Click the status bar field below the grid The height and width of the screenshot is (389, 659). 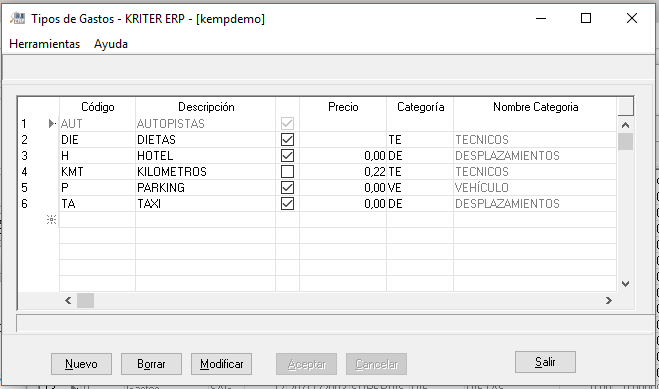(335, 323)
